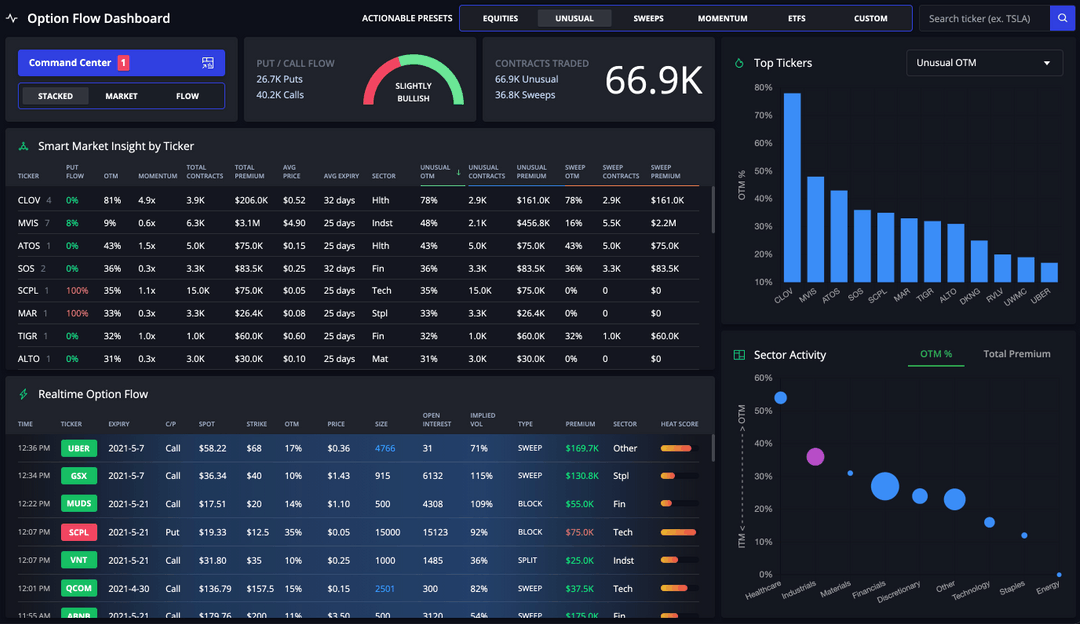Select the red SCPL ticker badge

(79, 532)
